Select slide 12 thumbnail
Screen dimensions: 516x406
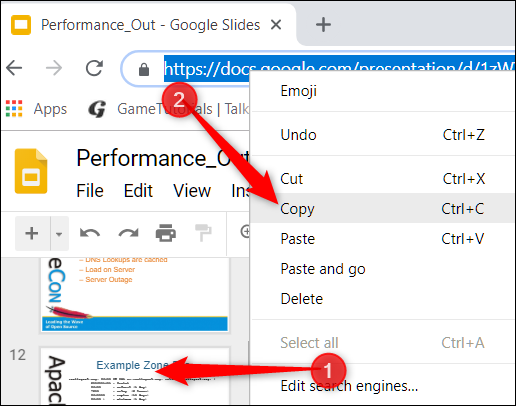coord(135,376)
